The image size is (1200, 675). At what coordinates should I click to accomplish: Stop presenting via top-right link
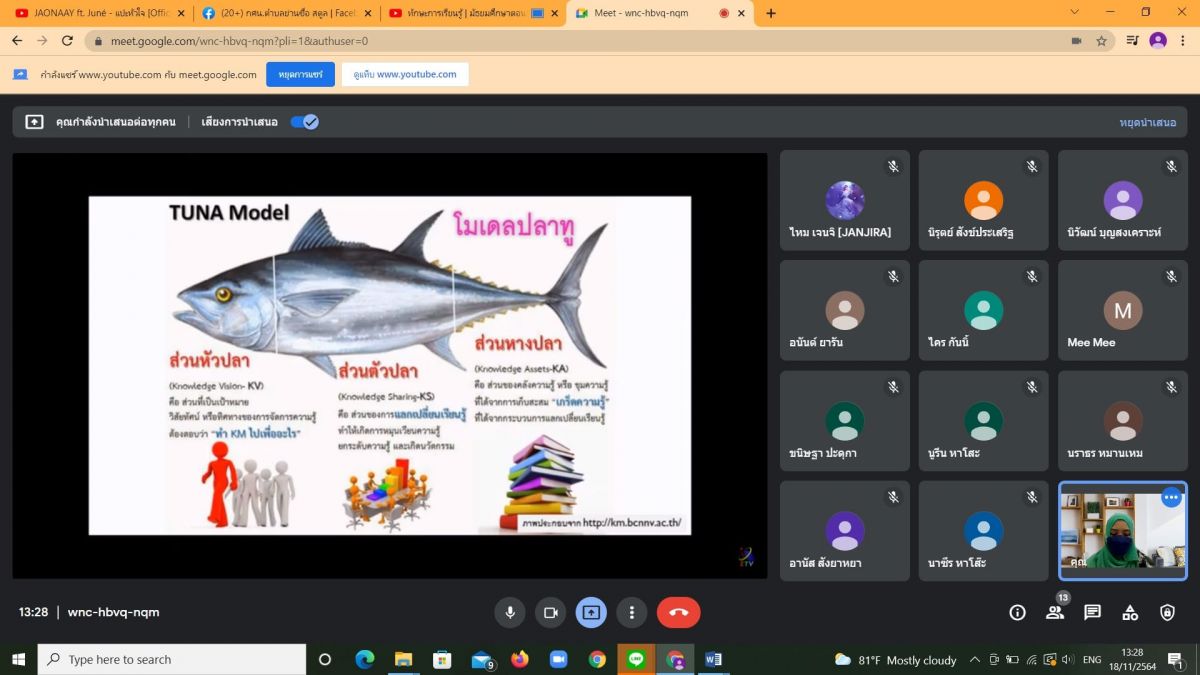(x=1147, y=122)
